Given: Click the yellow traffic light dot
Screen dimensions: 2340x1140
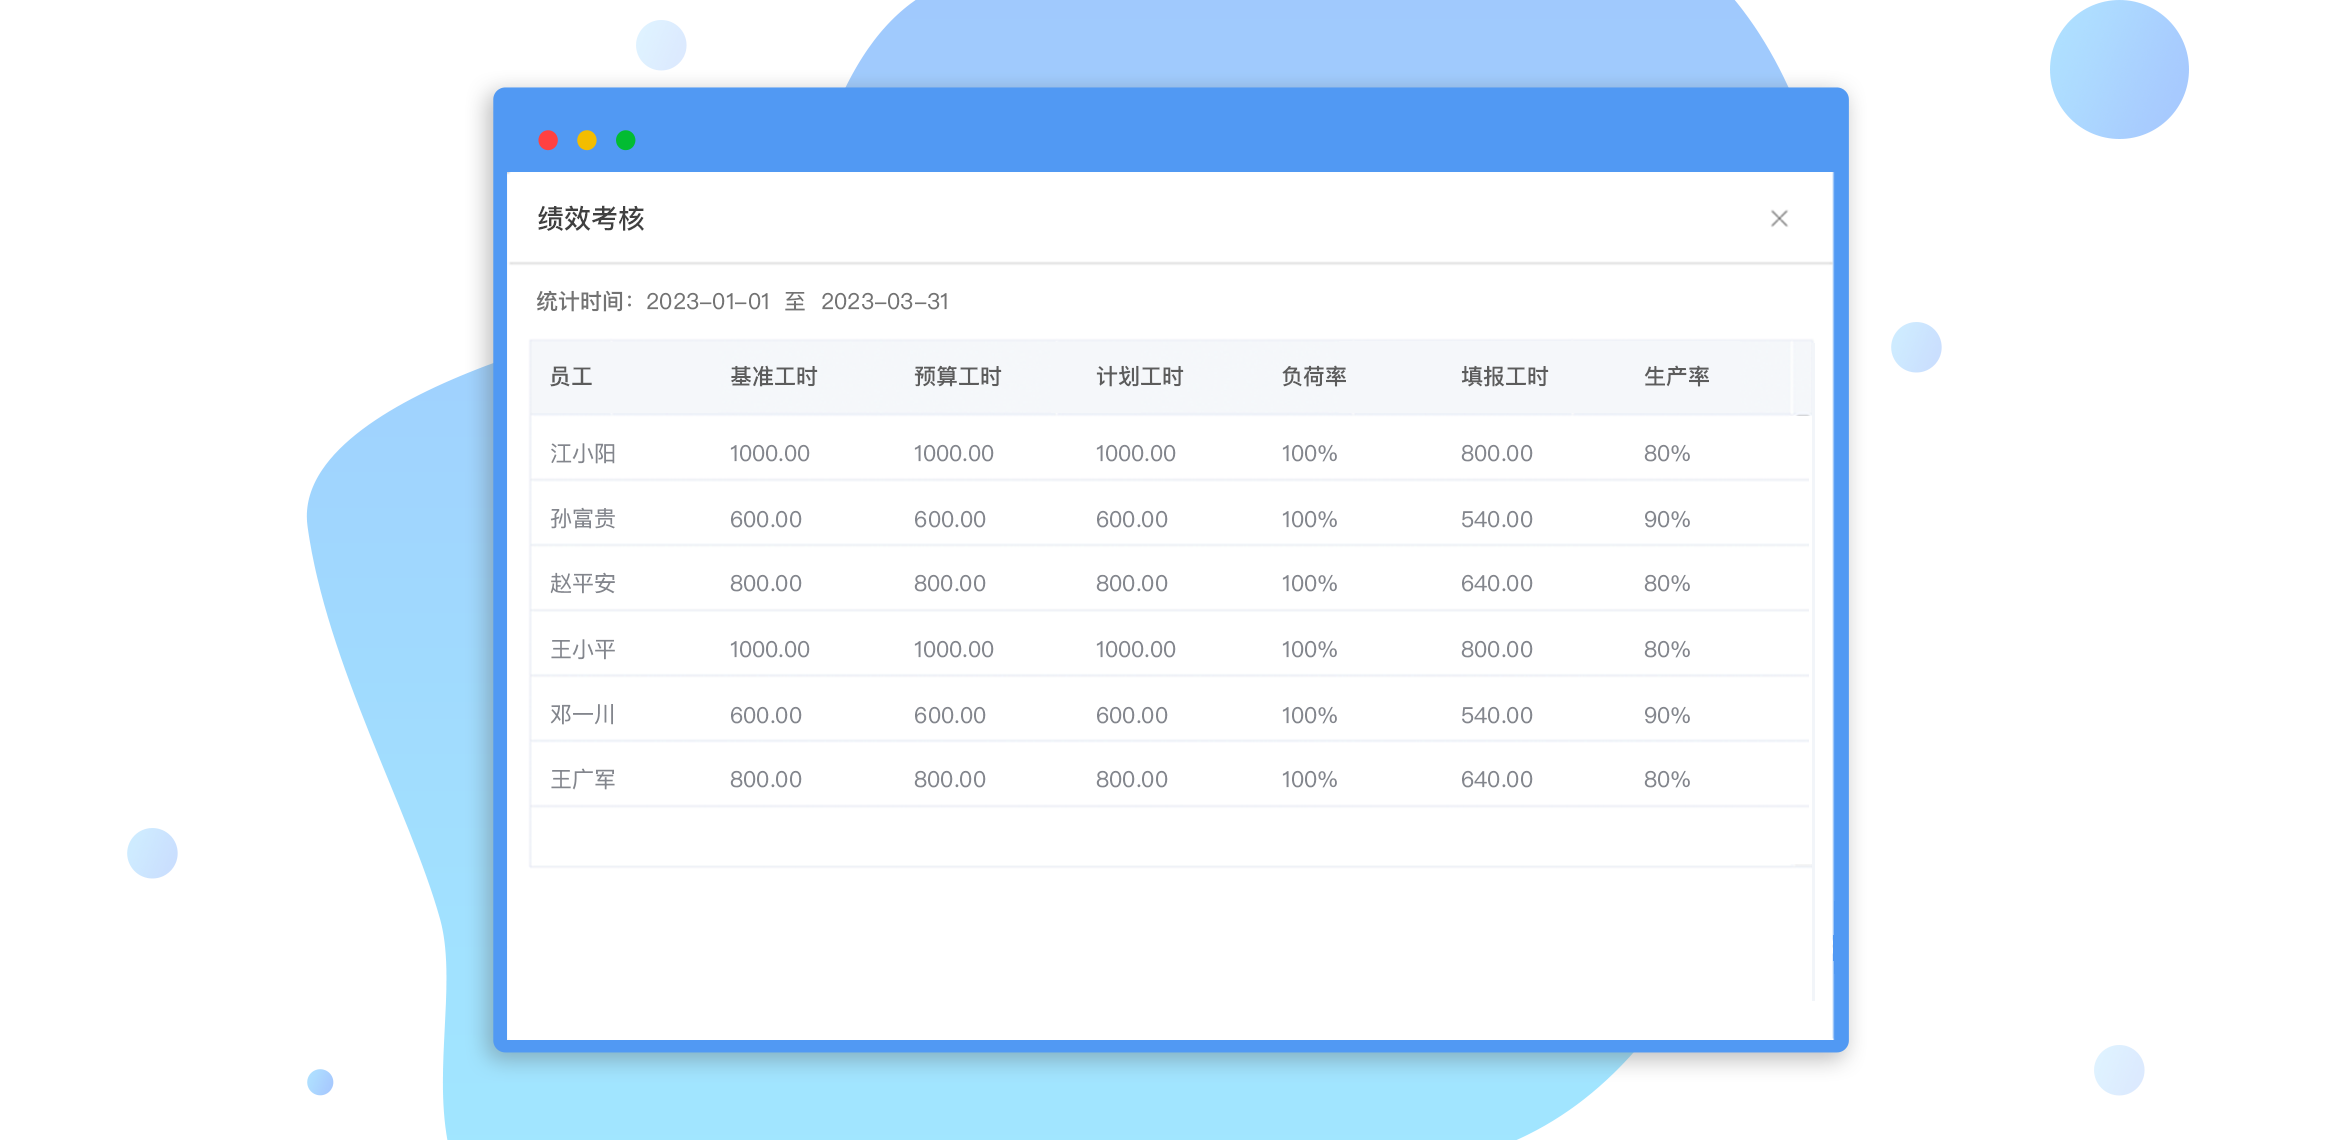Looking at the screenshot, I should [x=586, y=140].
